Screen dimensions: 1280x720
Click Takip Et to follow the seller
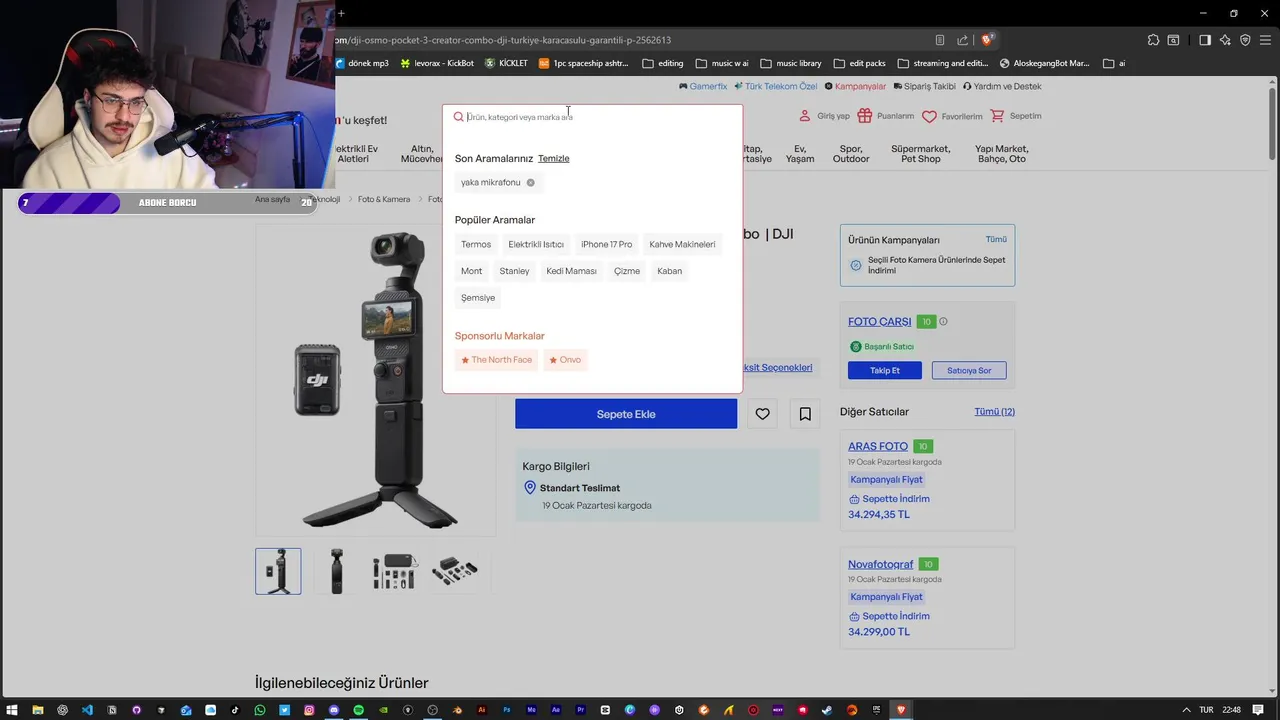point(885,370)
